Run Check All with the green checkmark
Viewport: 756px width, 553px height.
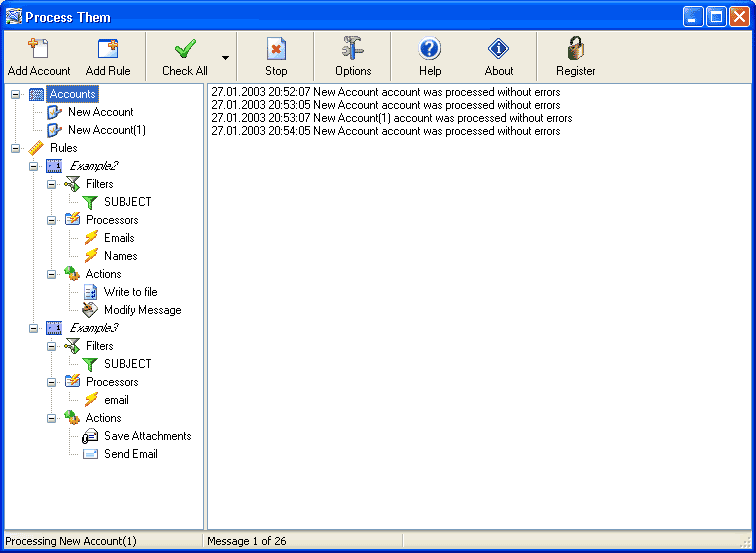[185, 49]
